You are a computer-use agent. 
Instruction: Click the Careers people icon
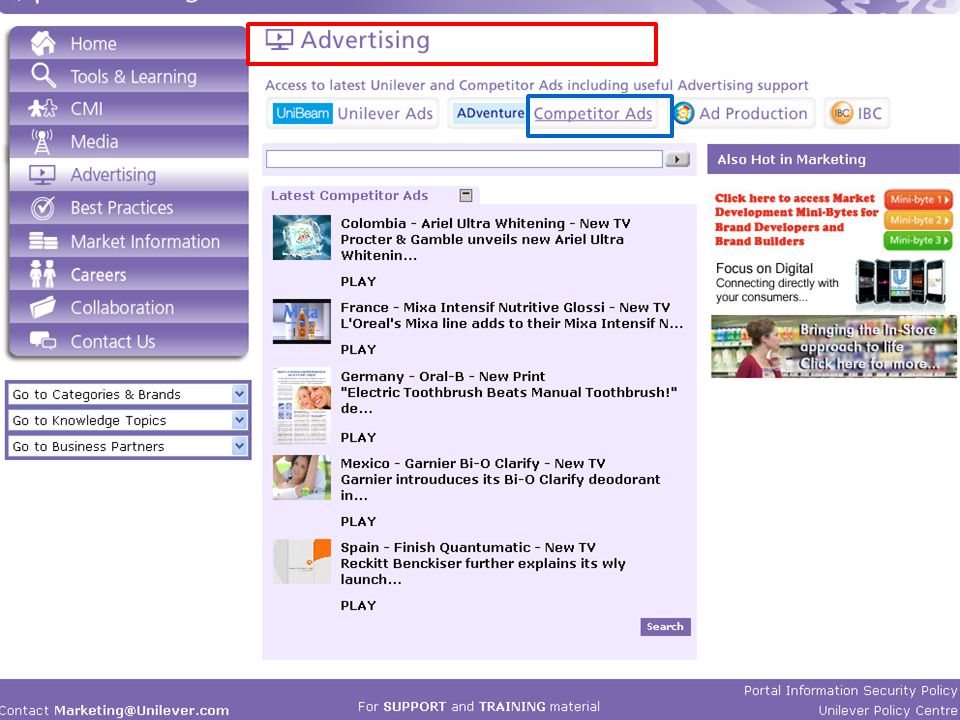(x=43, y=274)
